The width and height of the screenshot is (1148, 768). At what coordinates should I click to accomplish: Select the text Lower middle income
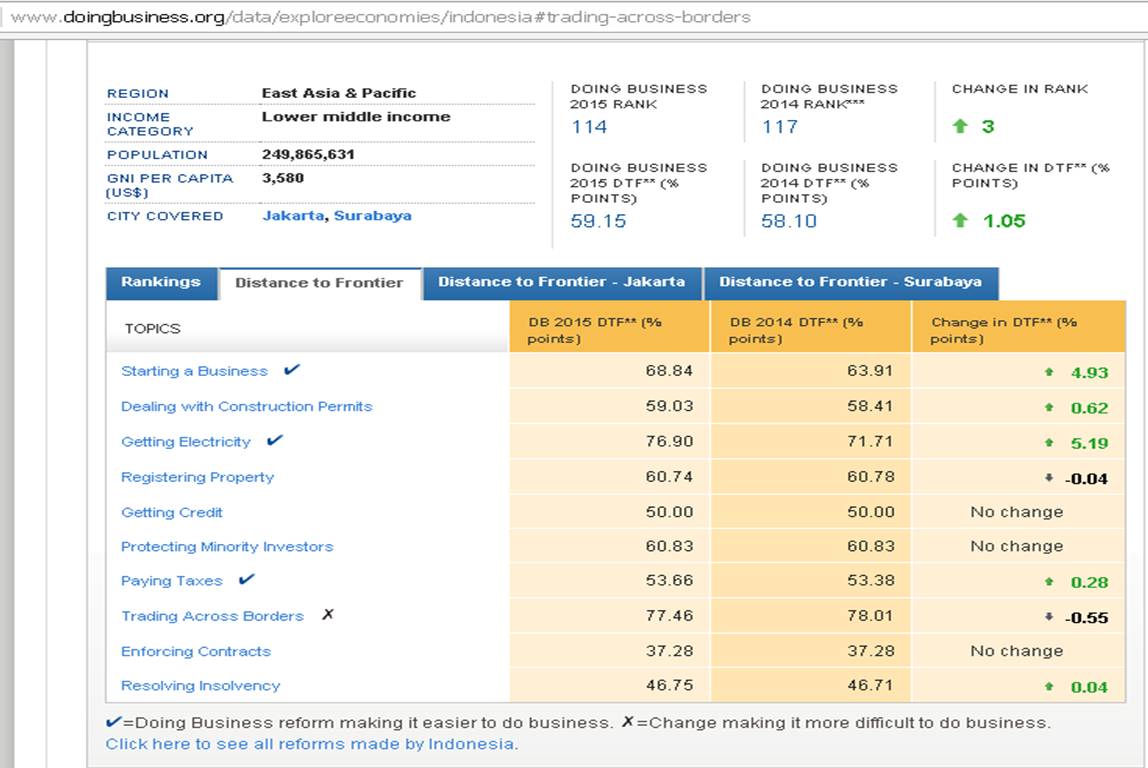(357, 116)
